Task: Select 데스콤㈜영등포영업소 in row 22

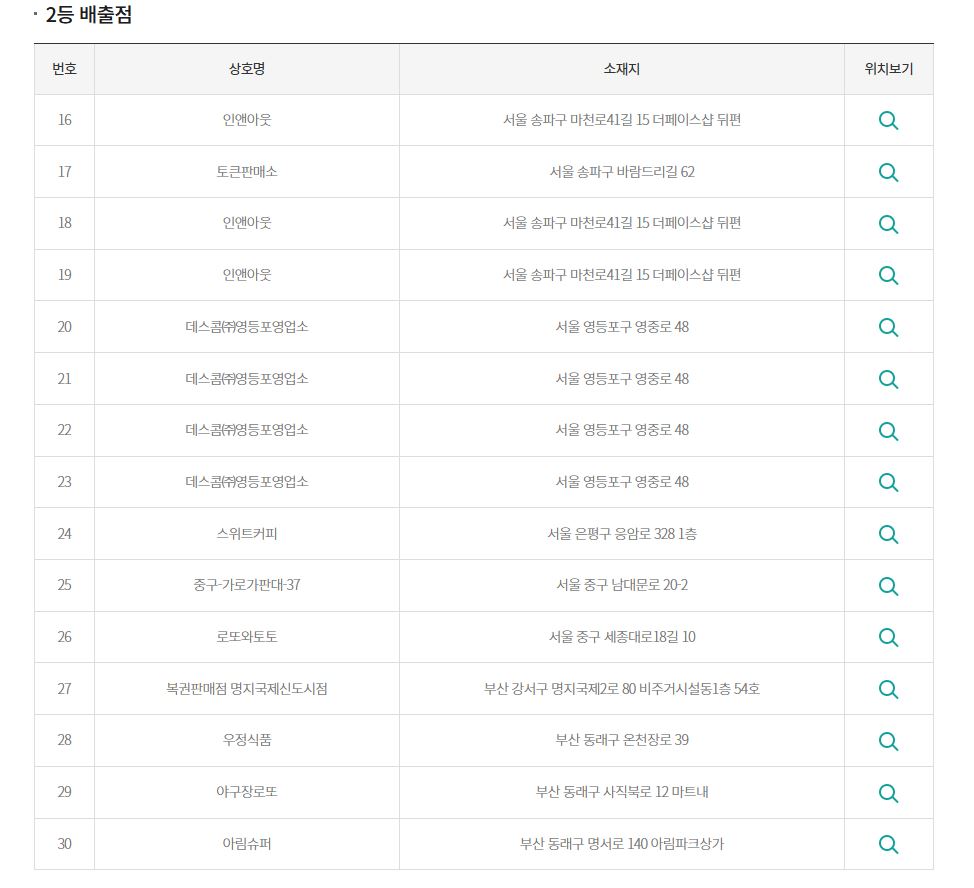Action: (x=247, y=430)
